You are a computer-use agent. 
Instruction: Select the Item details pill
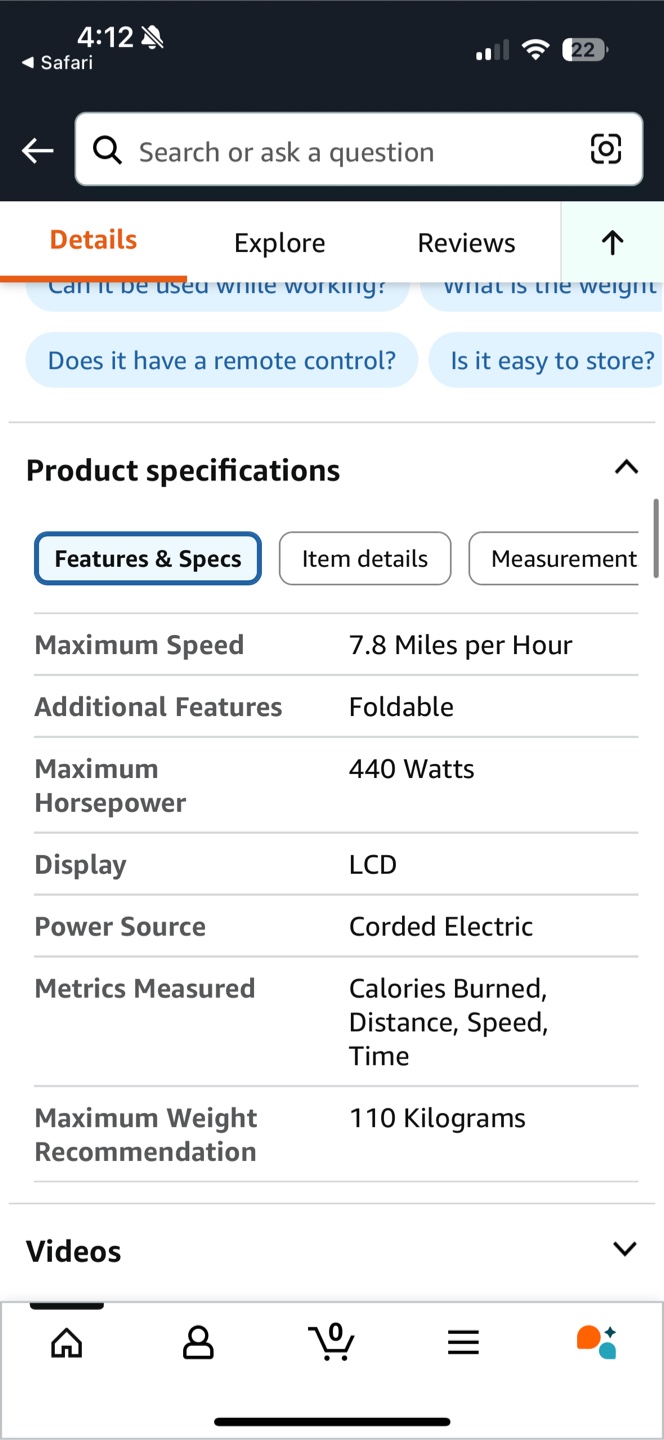365,558
